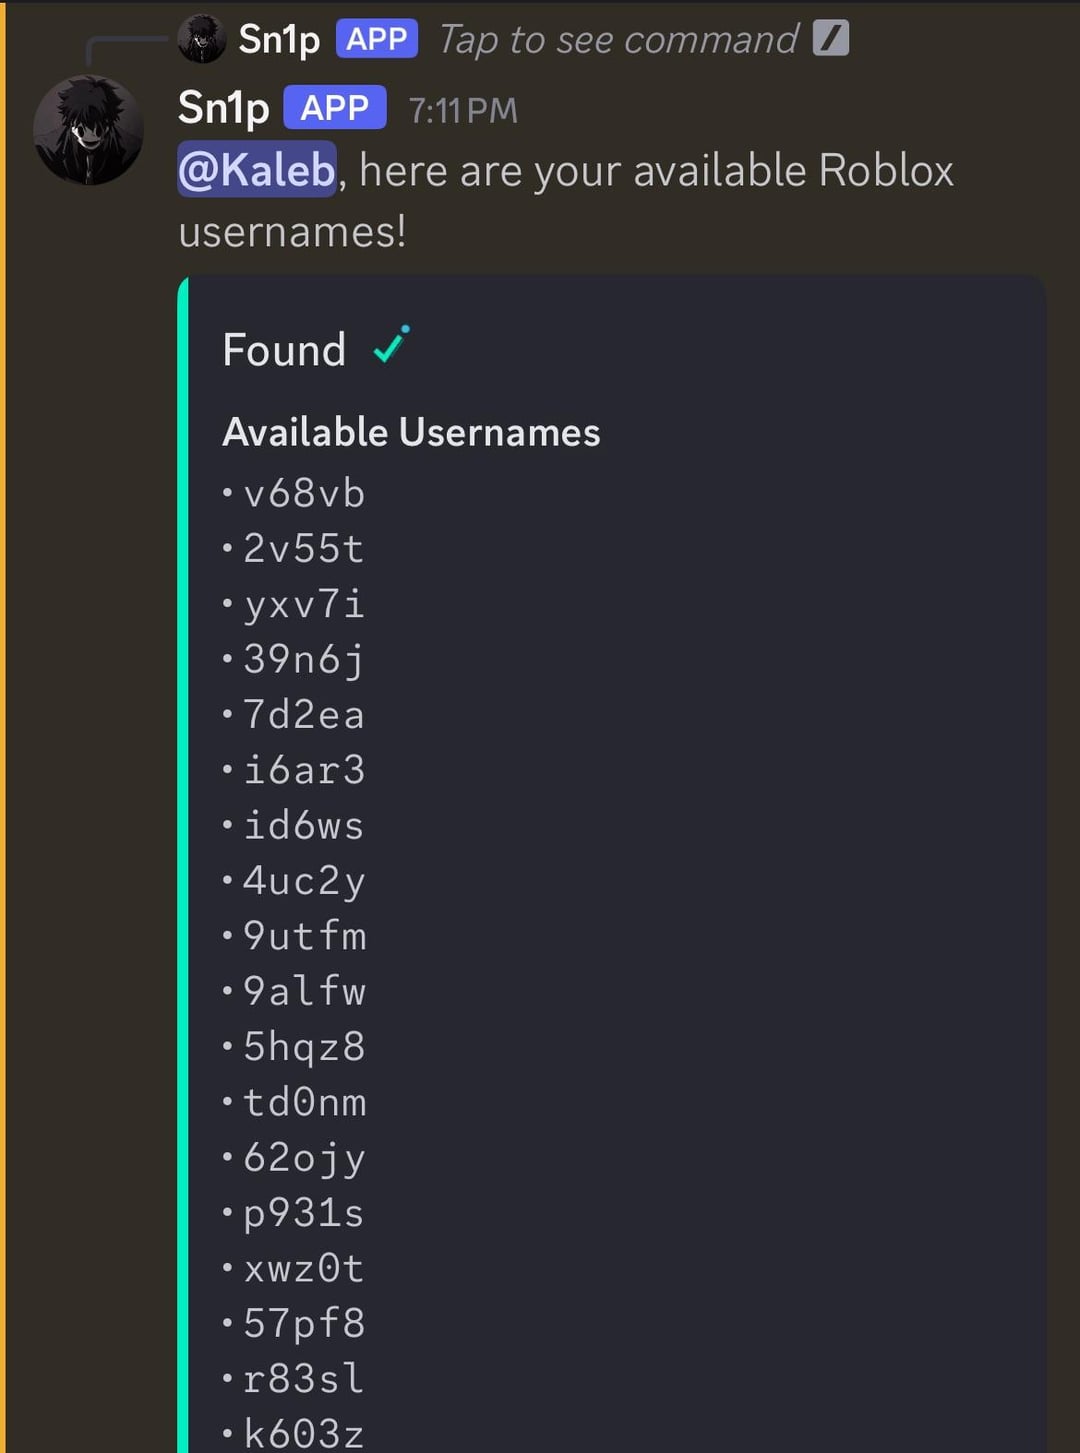The image size is (1080, 1453).
Task: Tap the slash command icon next to command text
Action: pyautogui.click(x=833, y=38)
